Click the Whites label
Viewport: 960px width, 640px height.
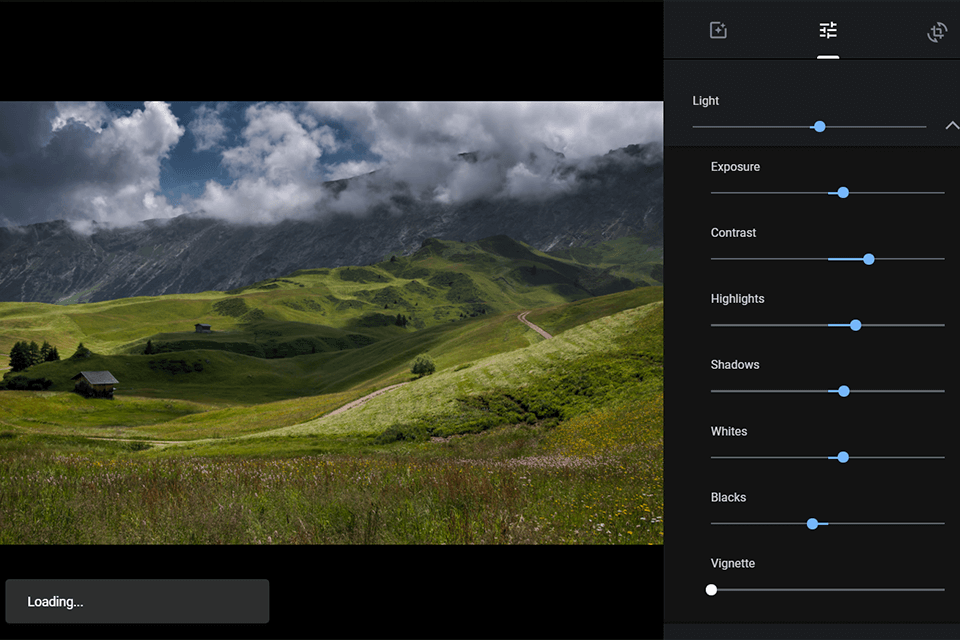(729, 431)
